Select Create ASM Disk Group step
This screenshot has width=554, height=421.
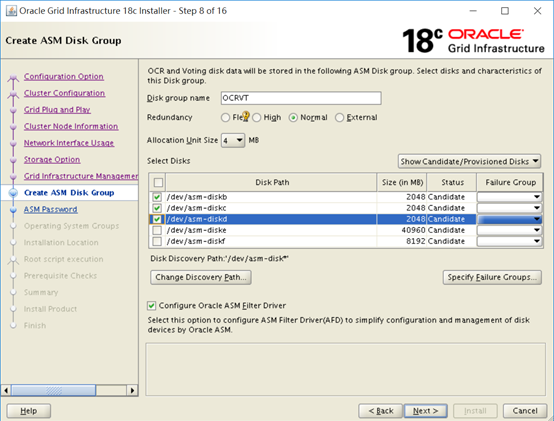pos(69,193)
